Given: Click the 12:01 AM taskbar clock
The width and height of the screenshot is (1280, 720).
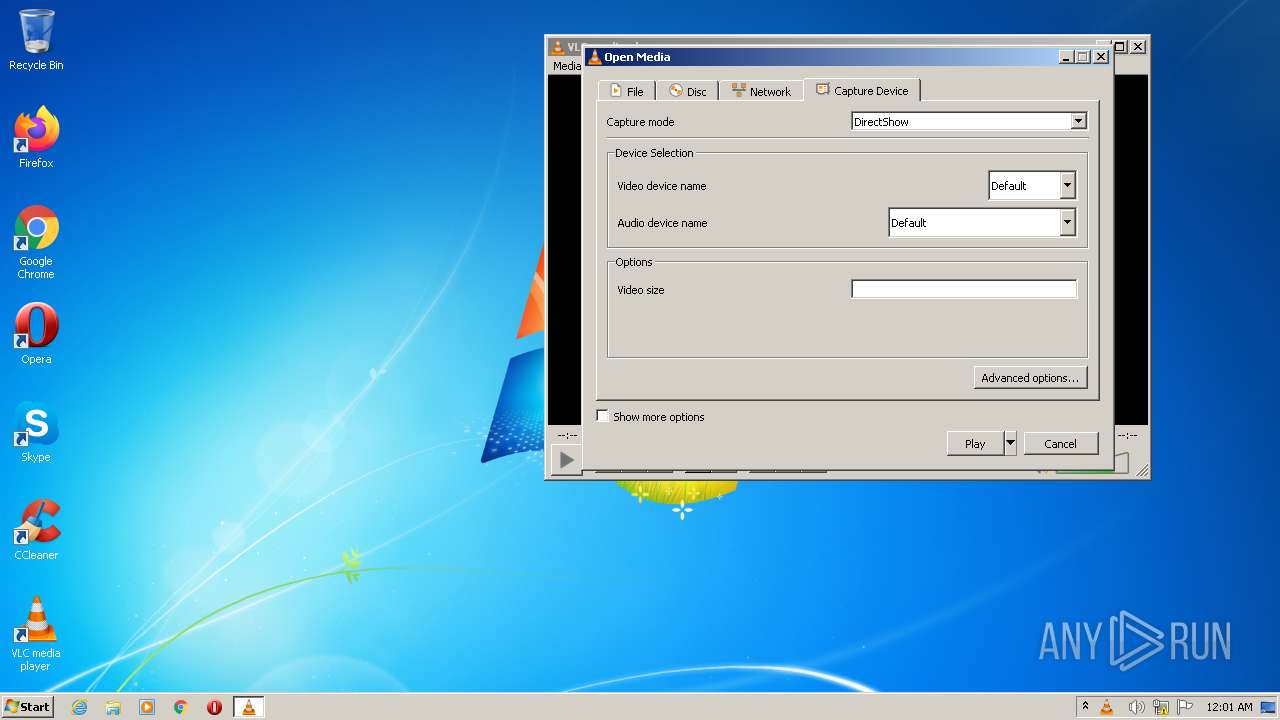Looking at the screenshot, I should coord(1229,707).
